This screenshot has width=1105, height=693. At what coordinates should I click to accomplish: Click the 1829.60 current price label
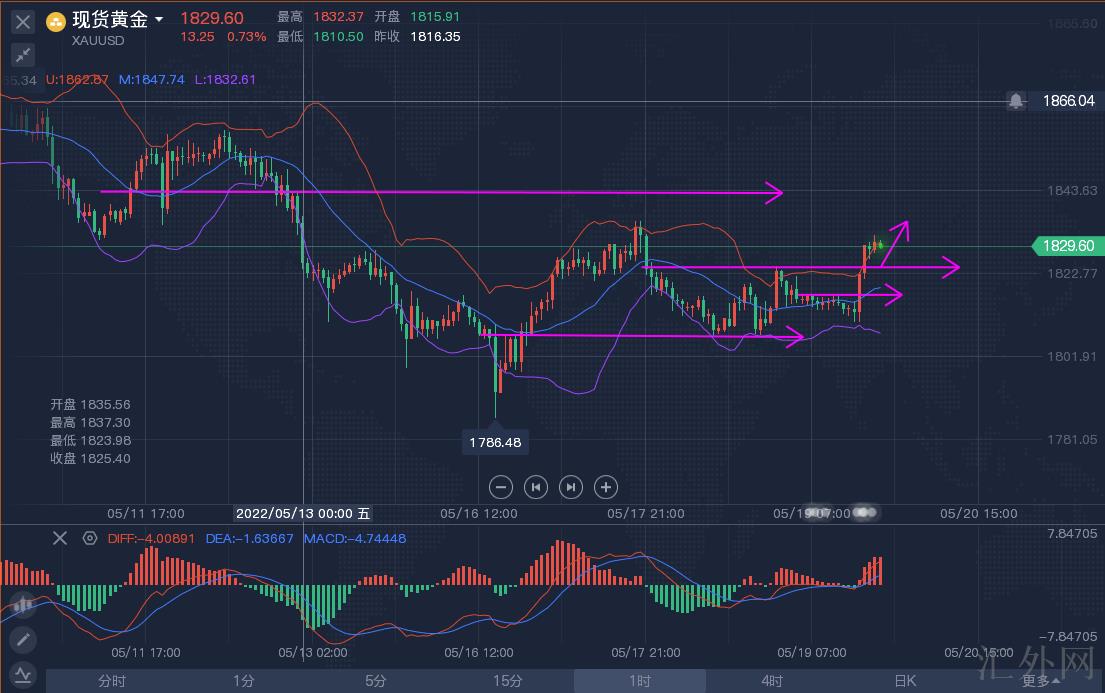(x=1068, y=246)
